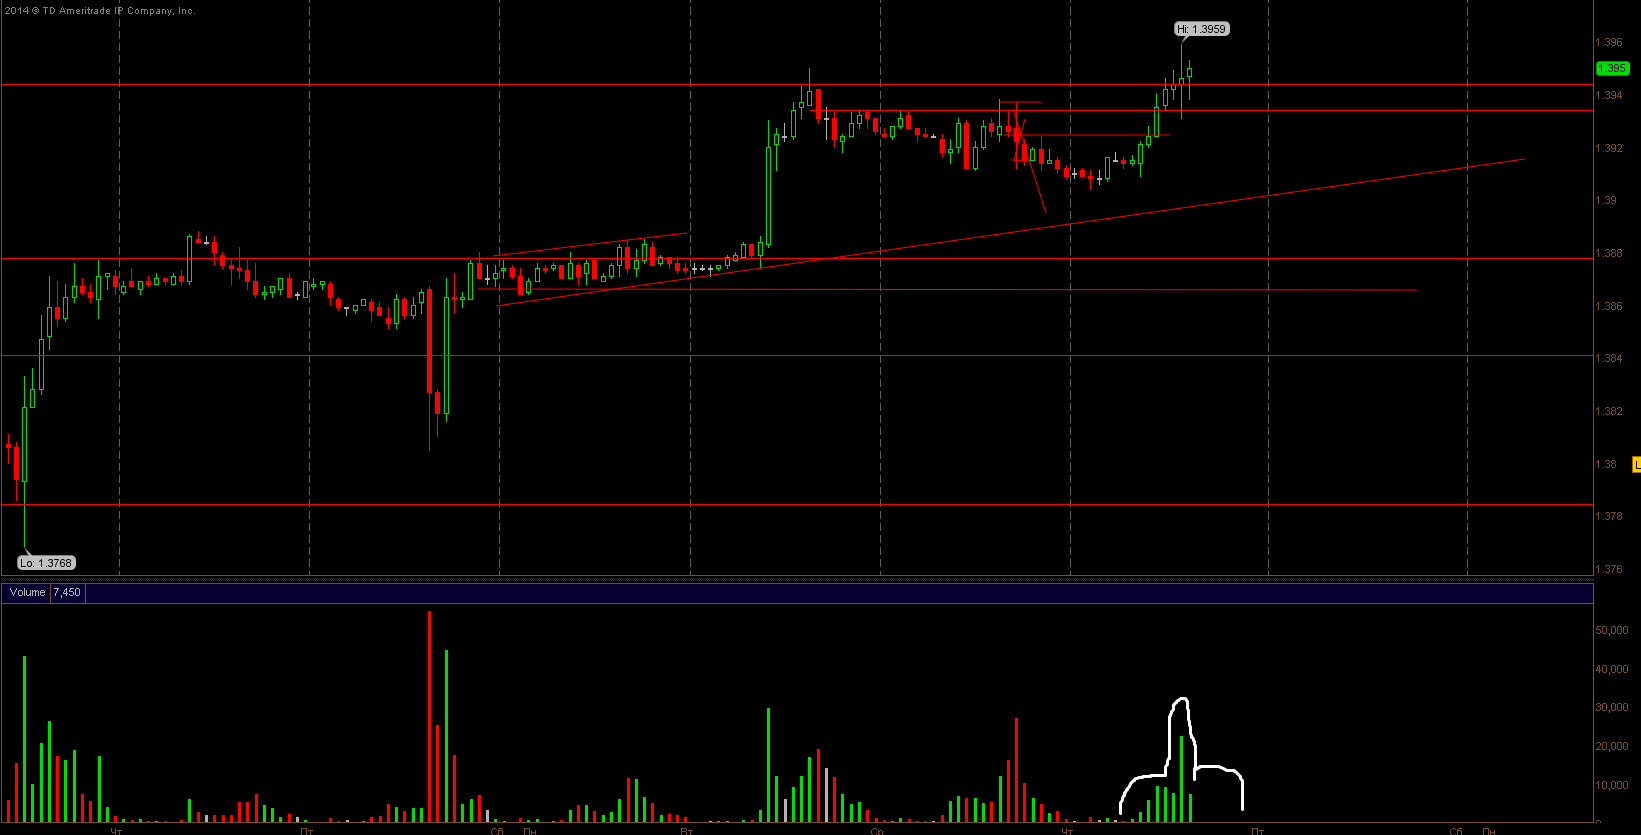Viewport: 1641px width, 835px height.
Task: Click the Volume study label
Action: tap(27, 592)
